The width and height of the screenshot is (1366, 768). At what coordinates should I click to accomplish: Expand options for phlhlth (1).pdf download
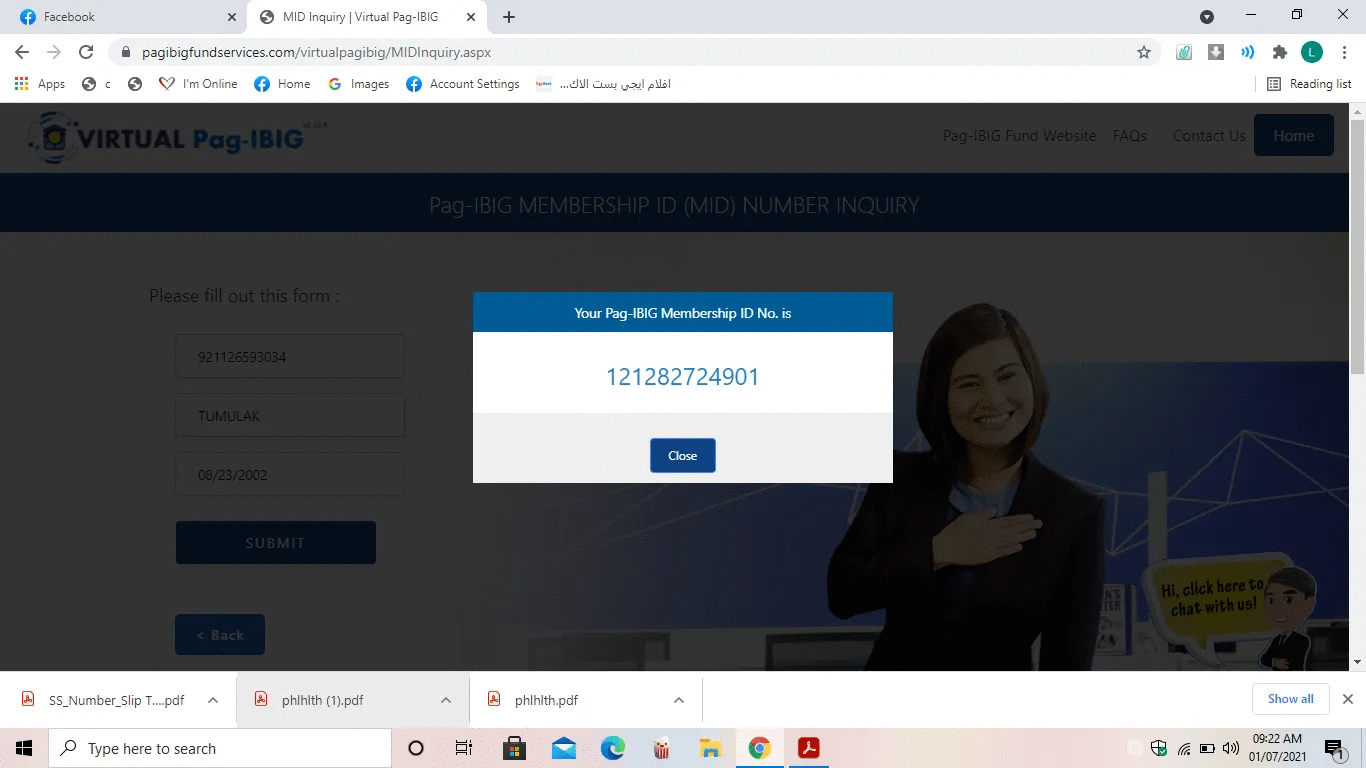[446, 700]
